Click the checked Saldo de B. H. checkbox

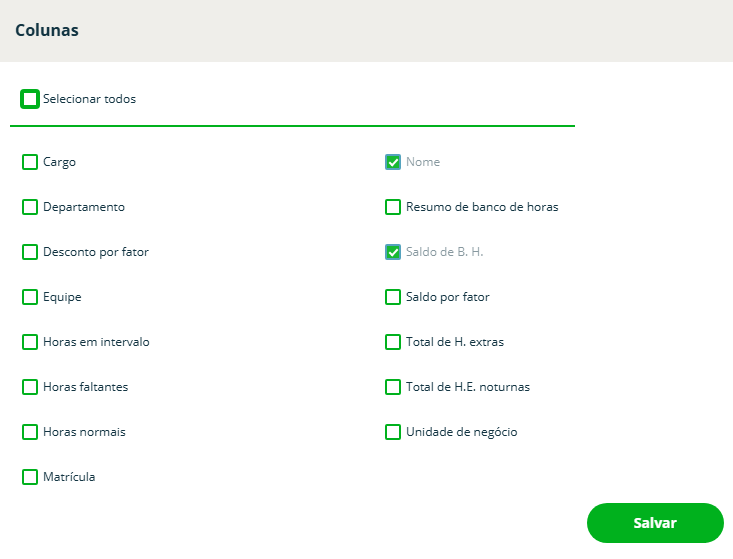coord(393,252)
